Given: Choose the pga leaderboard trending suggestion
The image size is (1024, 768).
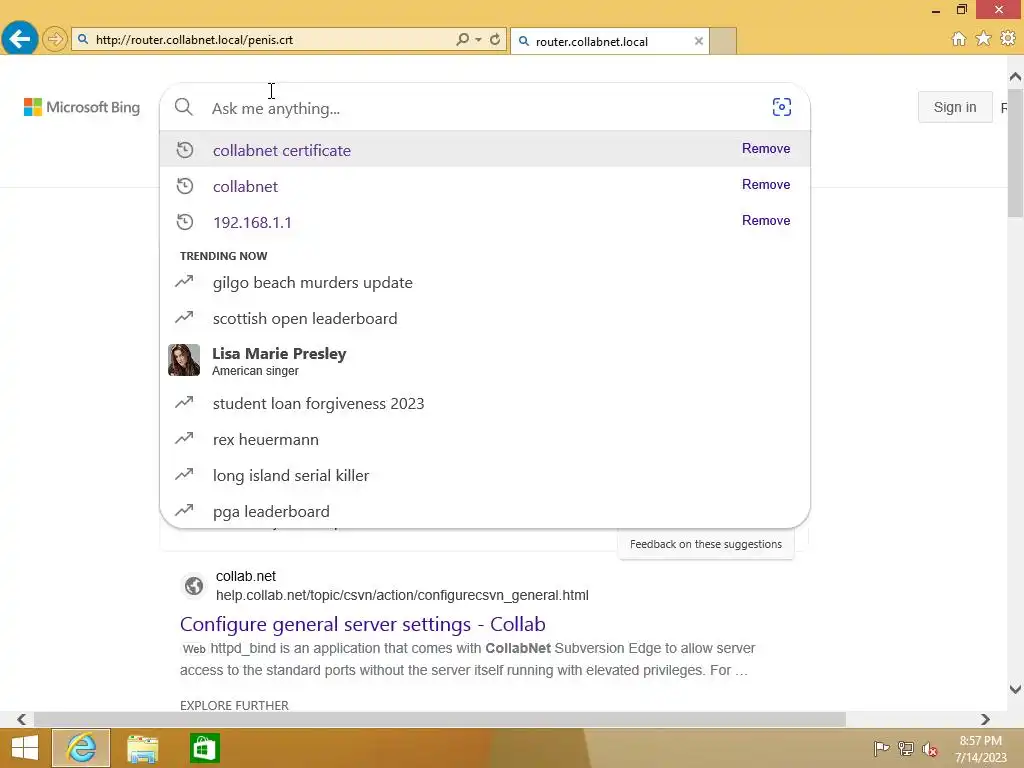Looking at the screenshot, I should point(485,511).
